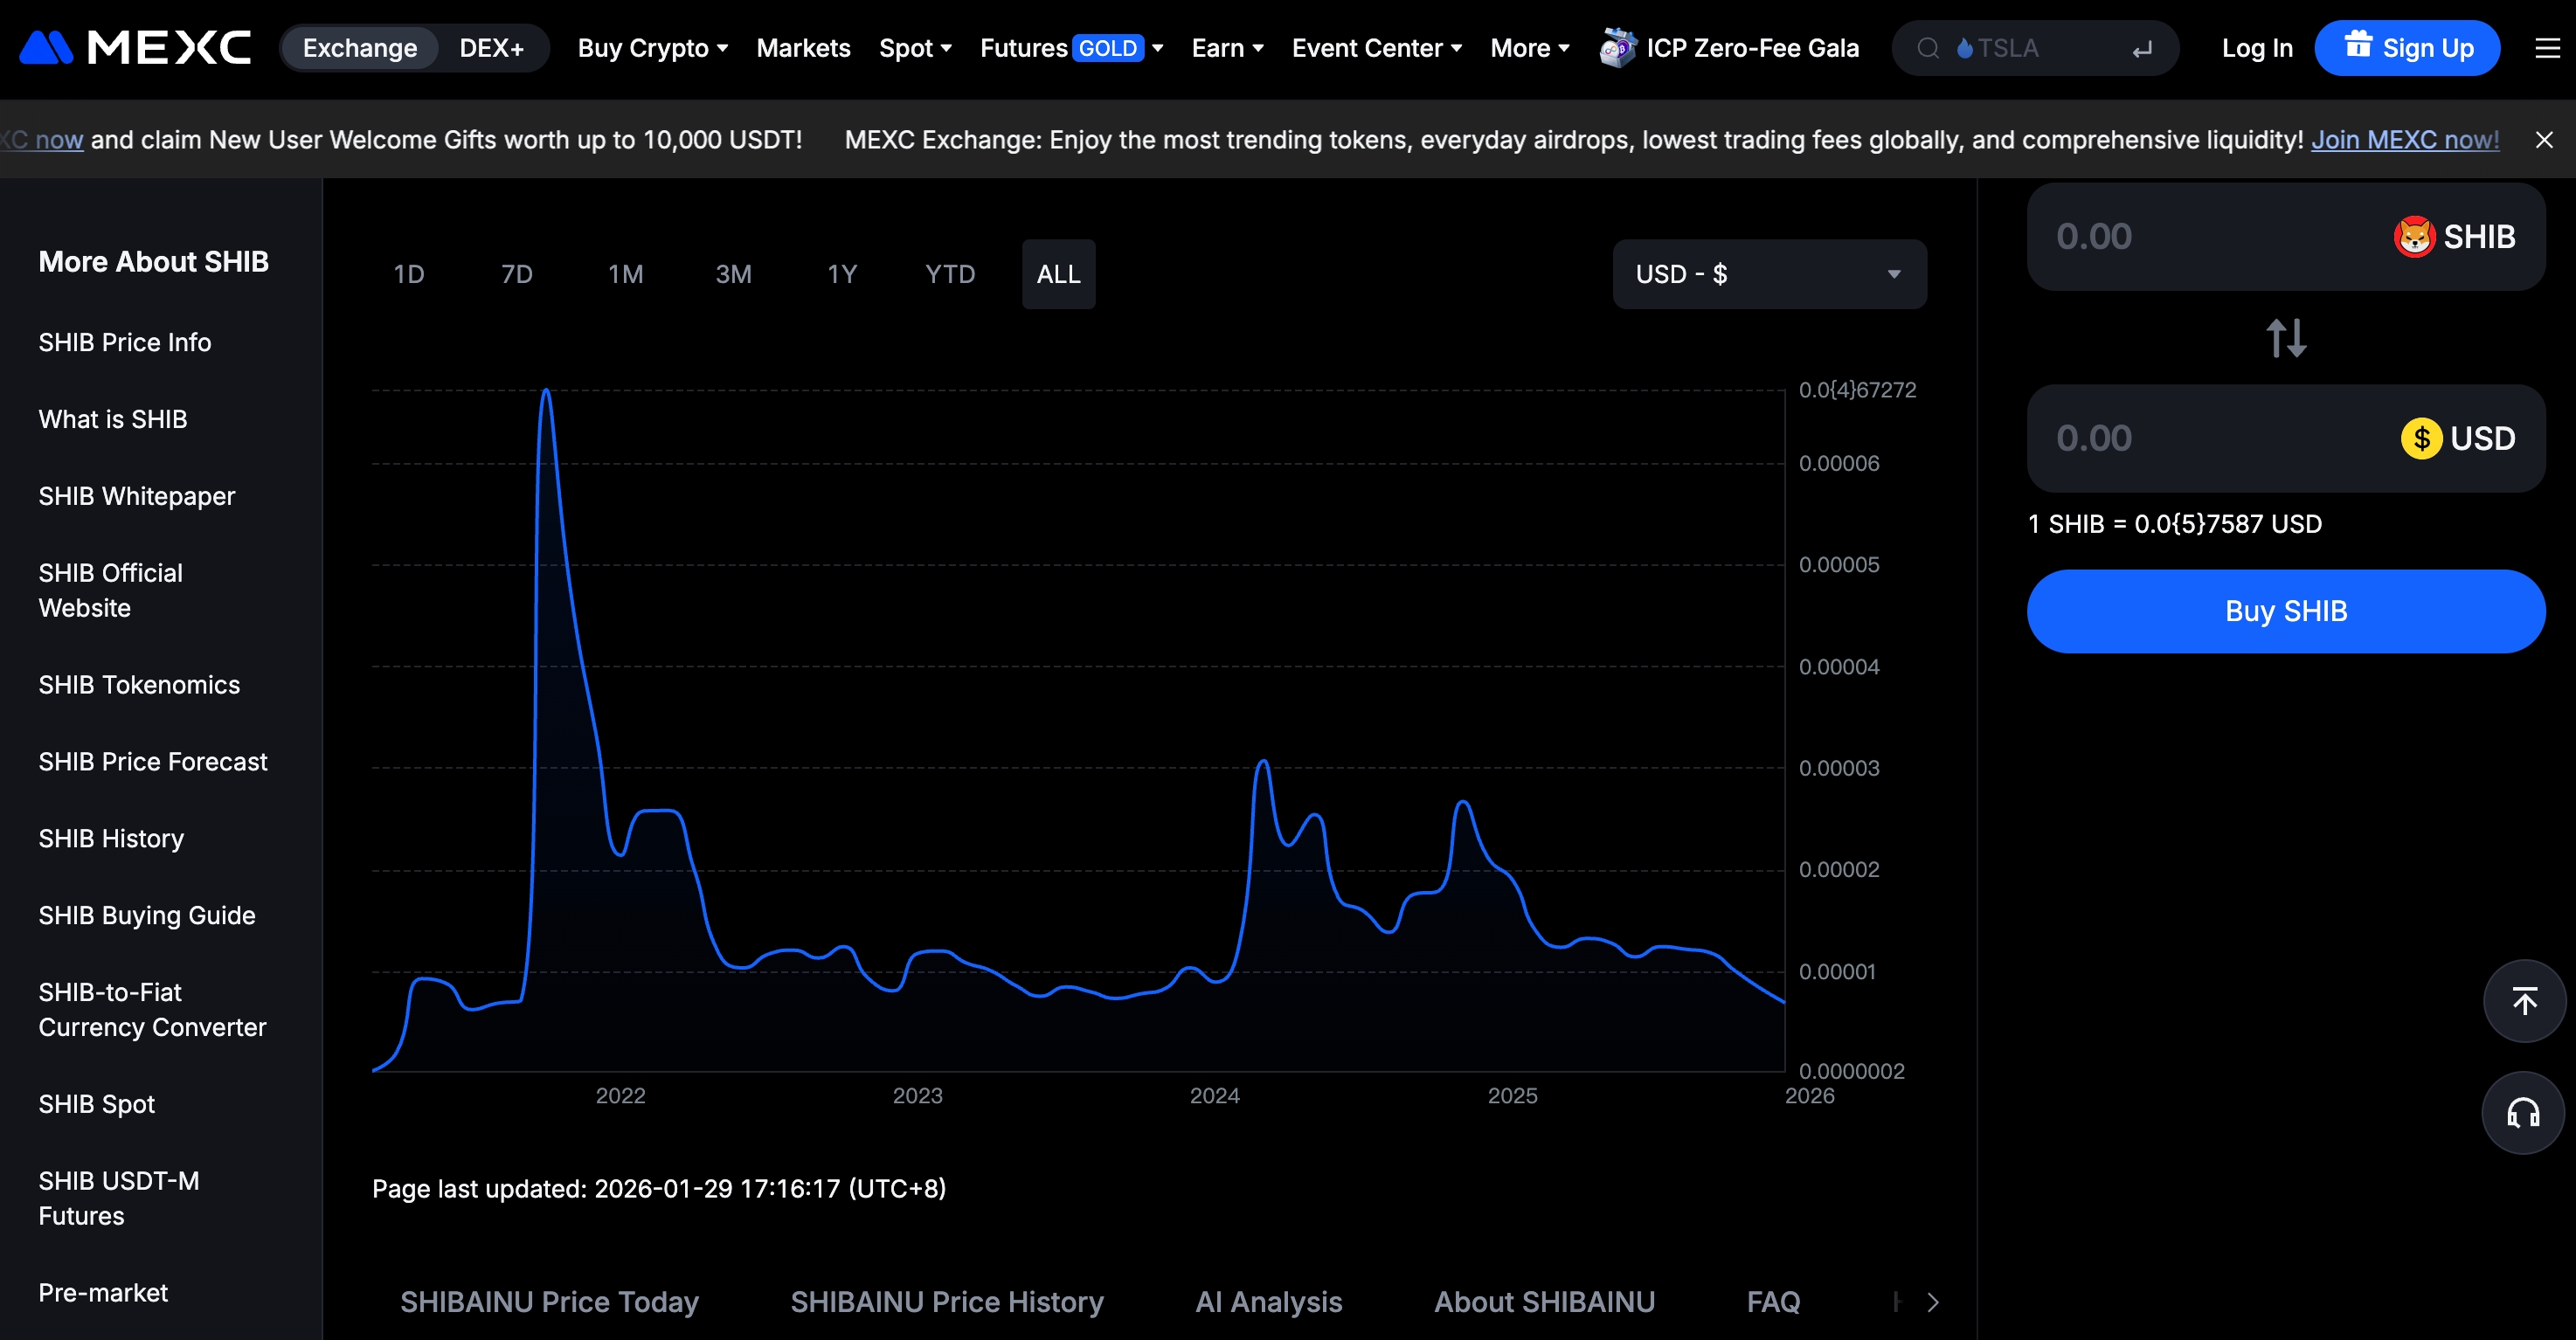Open the customer support headset icon
Image resolution: width=2576 pixels, height=1340 pixels.
tap(2523, 1113)
